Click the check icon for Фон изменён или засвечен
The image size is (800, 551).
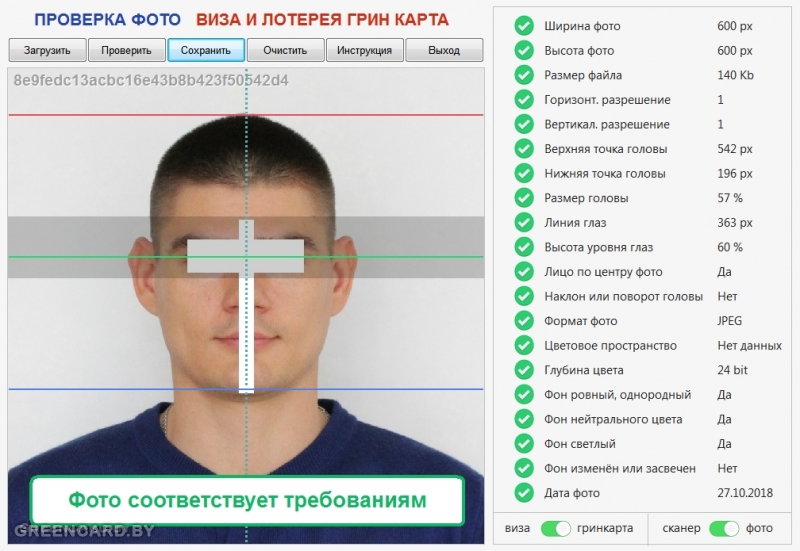tap(524, 468)
